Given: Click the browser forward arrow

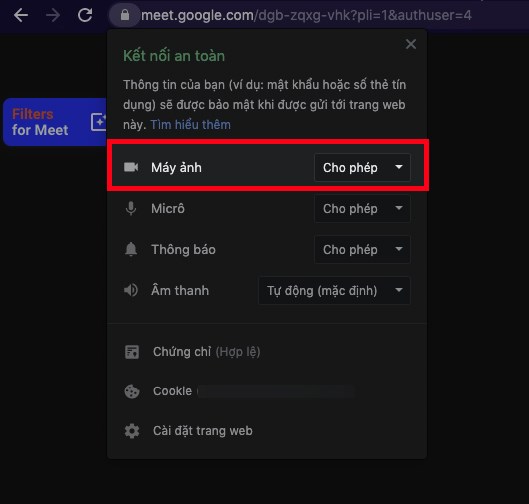Looking at the screenshot, I should pyautogui.click(x=53, y=15).
